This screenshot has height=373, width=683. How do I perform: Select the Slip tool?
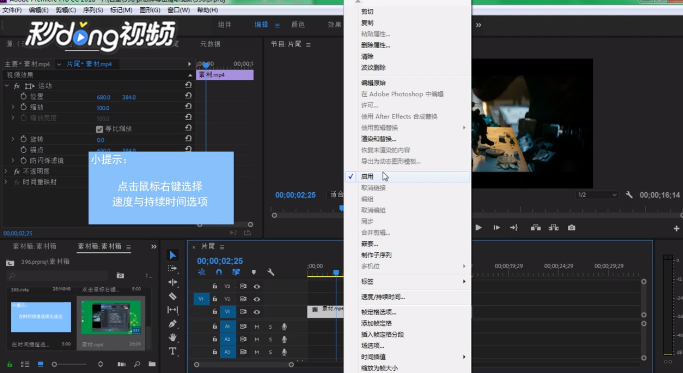click(x=172, y=310)
